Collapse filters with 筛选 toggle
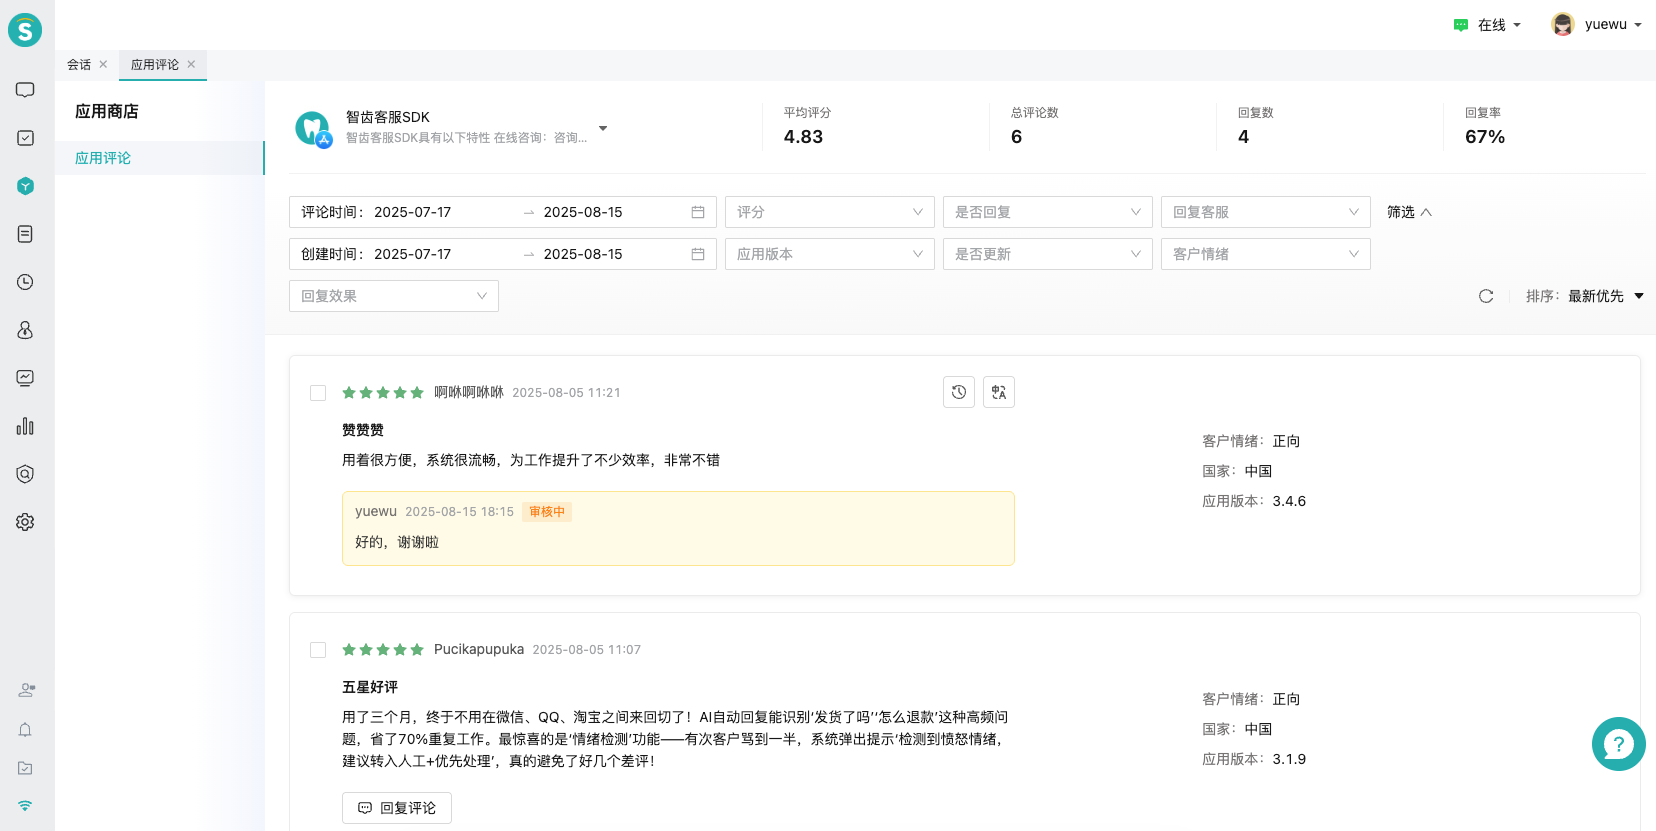1656x831 pixels. [1409, 212]
